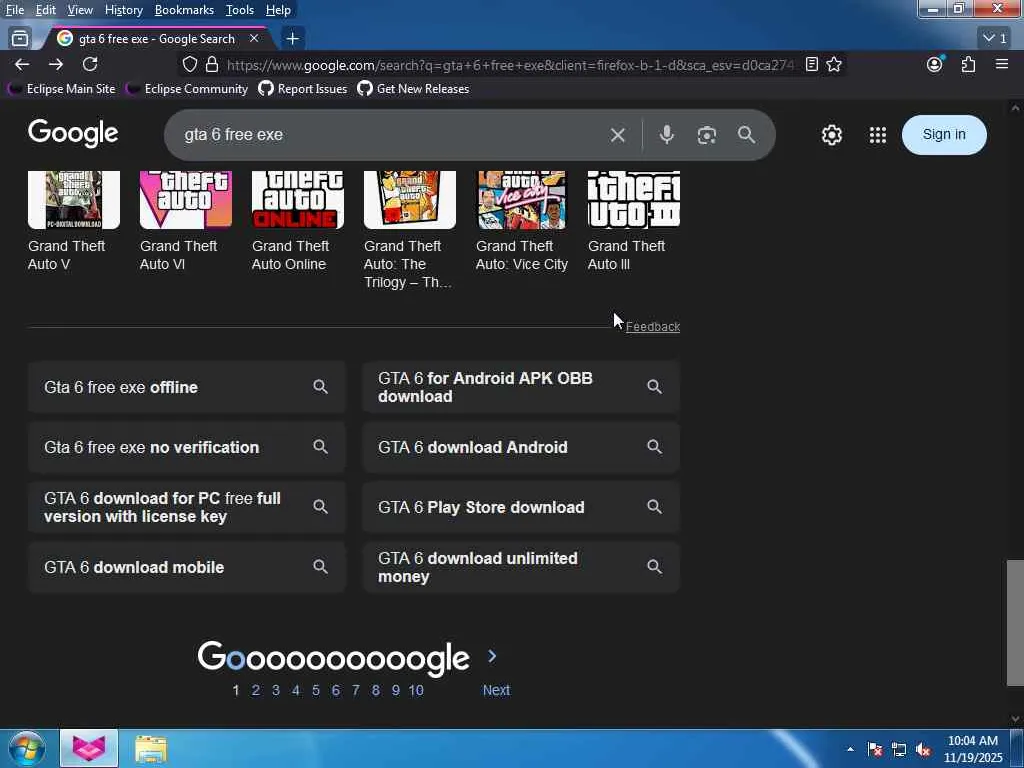Screen dimensions: 1024x768
Task: Open Grand Theft Auto V thumbnail
Action: tap(74, 200)
